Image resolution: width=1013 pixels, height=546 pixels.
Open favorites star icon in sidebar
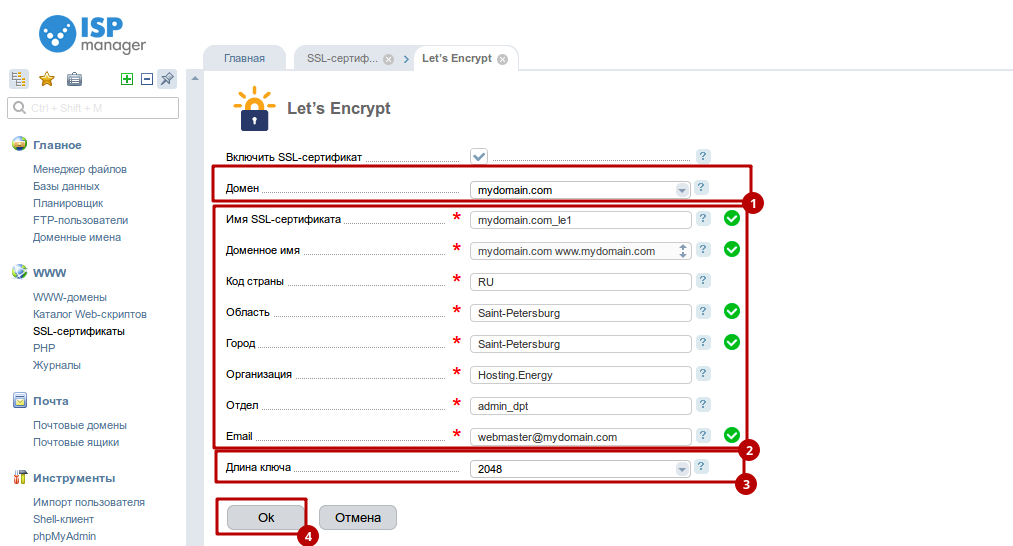47,79
